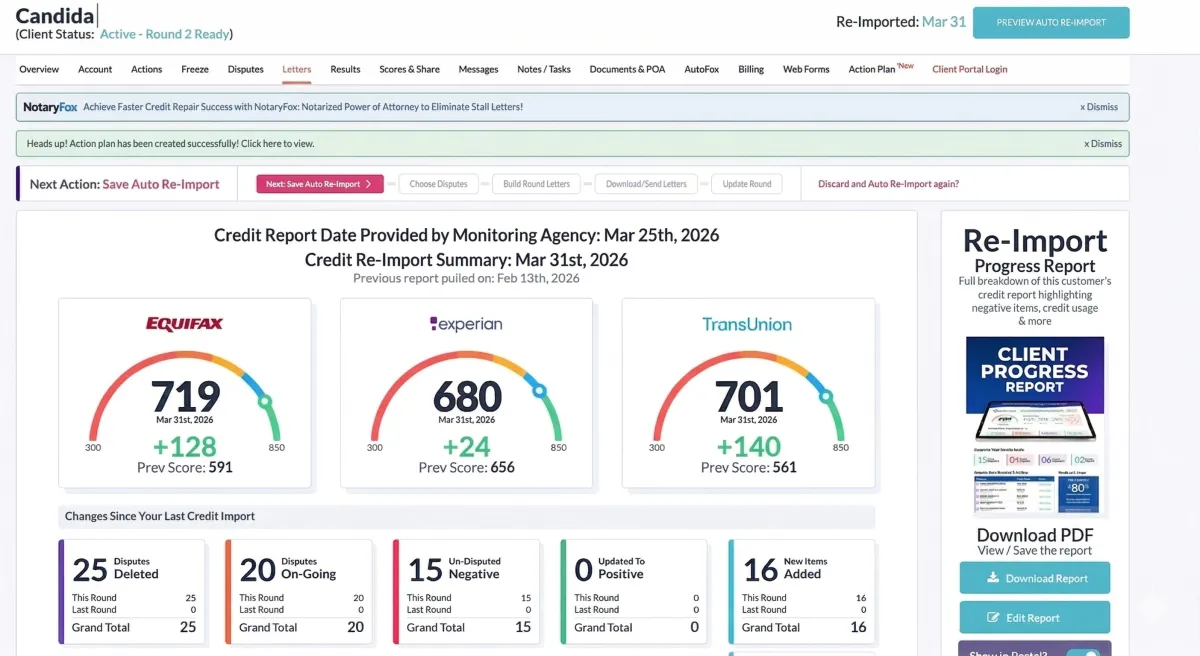Click the Disputes Deleted summary card
Viewport: 1200px width, 656px height.
(132, 591)
